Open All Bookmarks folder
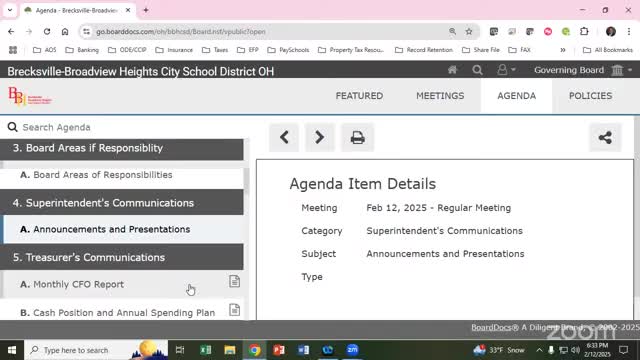The height and width of the screenshot is (360, 640). 608,50
